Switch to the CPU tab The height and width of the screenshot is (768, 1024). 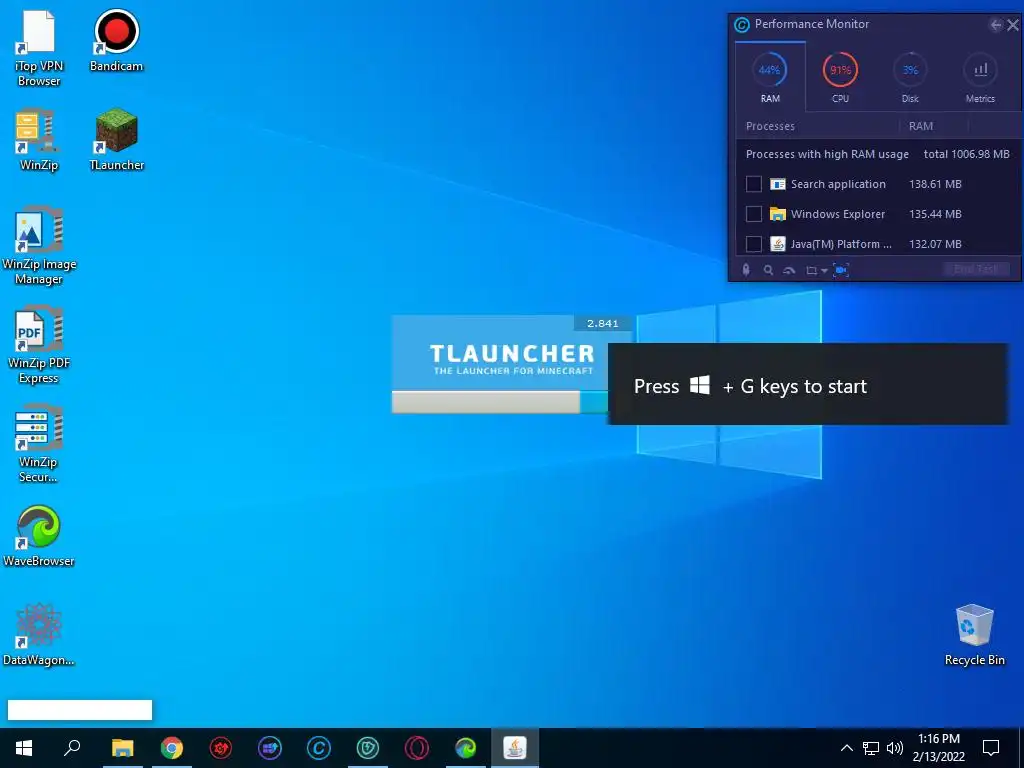(x=840, y=77)
